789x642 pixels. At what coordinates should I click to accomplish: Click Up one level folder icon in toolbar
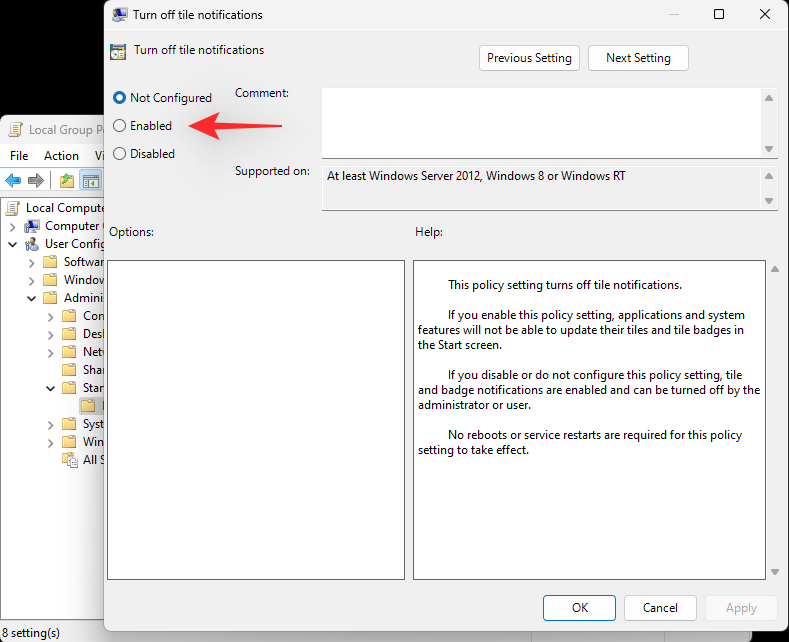(66, 181)
